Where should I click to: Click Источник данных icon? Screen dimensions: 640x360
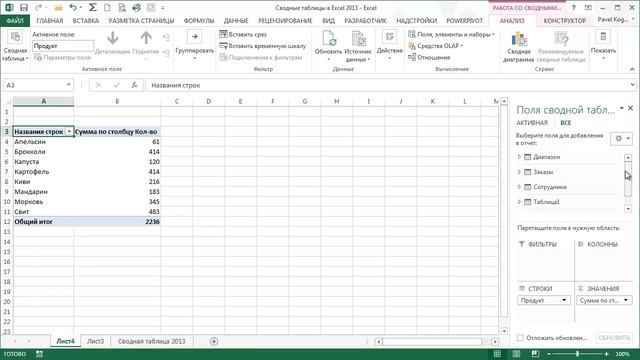358,39
